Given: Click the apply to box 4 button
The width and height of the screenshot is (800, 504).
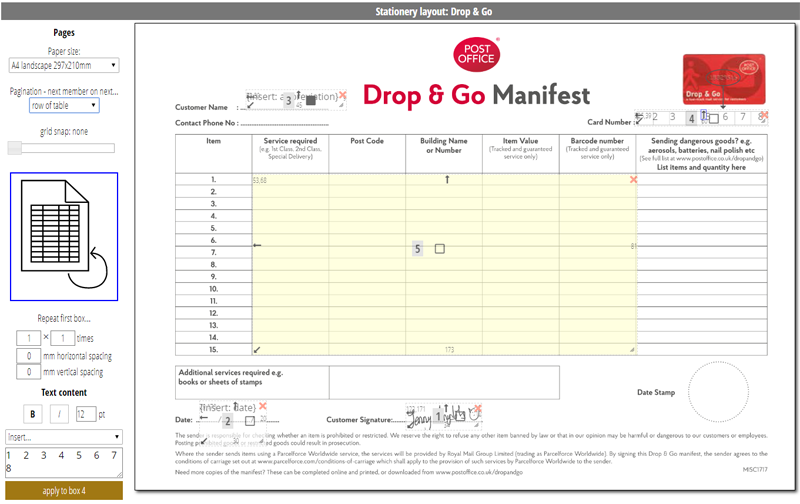Looking at the screenshot, I should tap(64, 491).
